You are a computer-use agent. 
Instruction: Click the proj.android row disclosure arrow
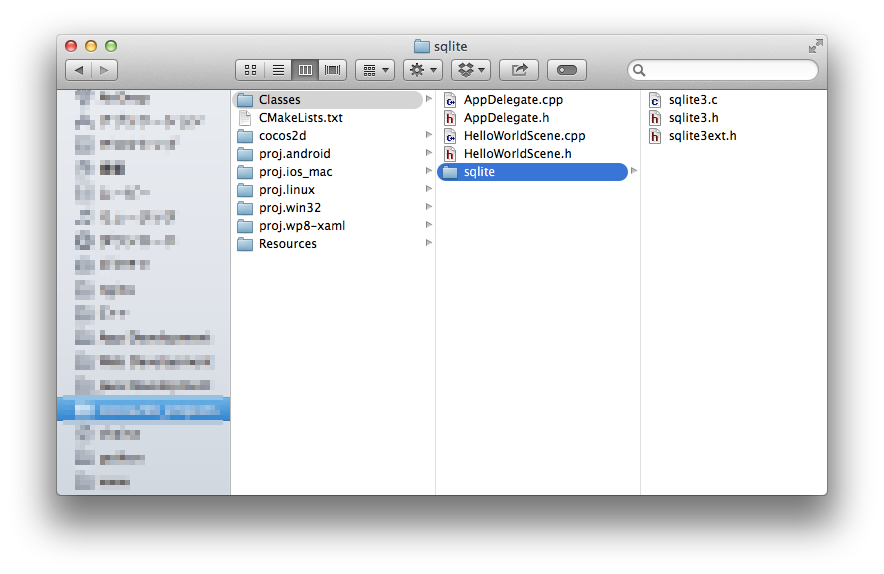(x=428, y=153)
